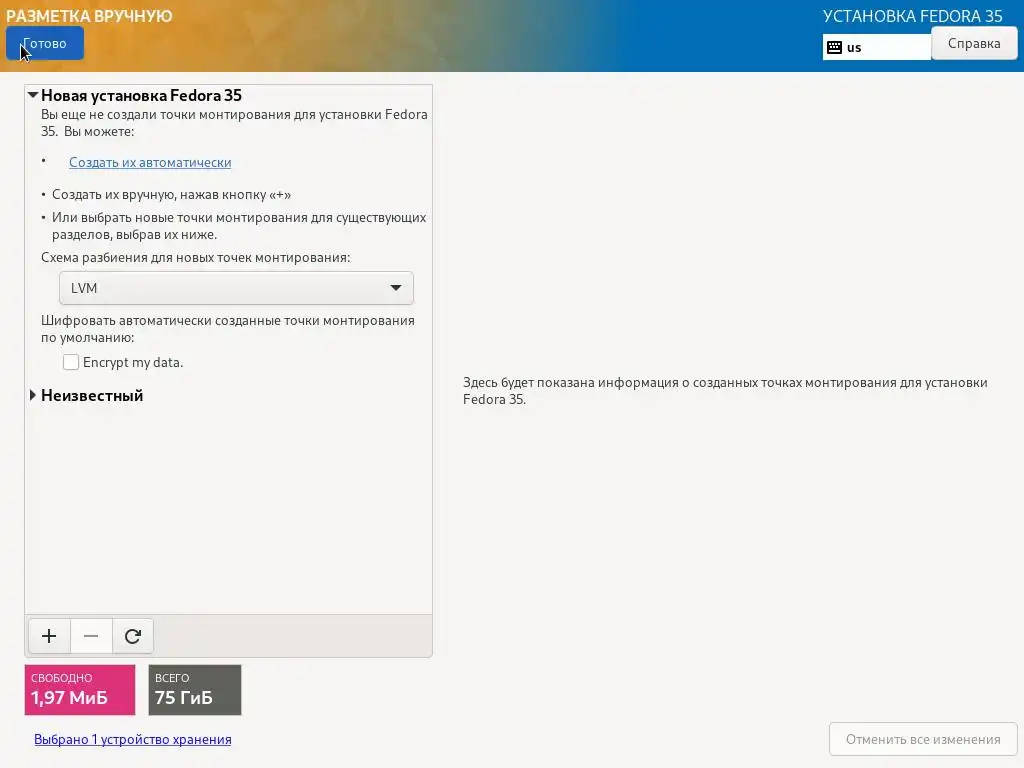Click the plus icon to add mount point
The image size is (1024, 768).
point(49,636)
